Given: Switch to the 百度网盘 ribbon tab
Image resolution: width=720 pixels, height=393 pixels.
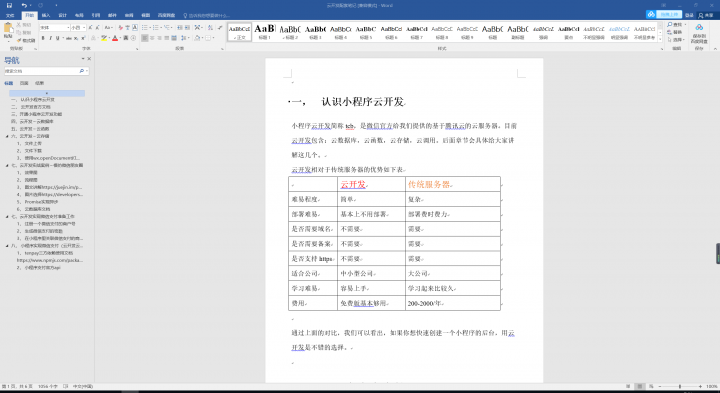Looking at the screenshot, I should click(x=166, y=15).
